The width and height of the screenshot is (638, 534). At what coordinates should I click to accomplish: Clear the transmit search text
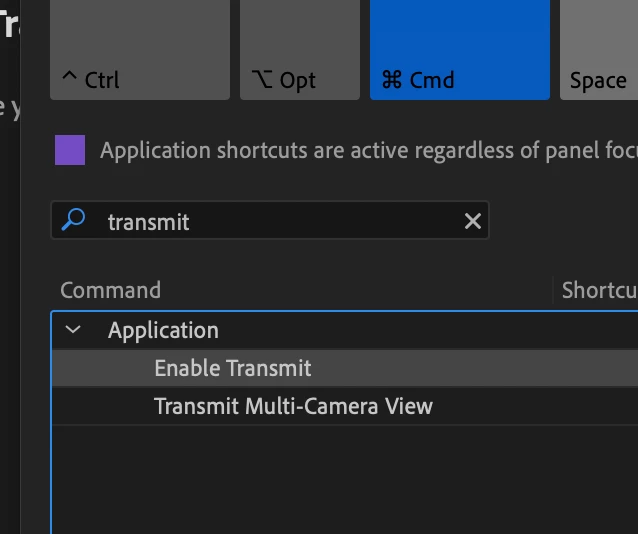pyautogui.click(x=473, y=222)
